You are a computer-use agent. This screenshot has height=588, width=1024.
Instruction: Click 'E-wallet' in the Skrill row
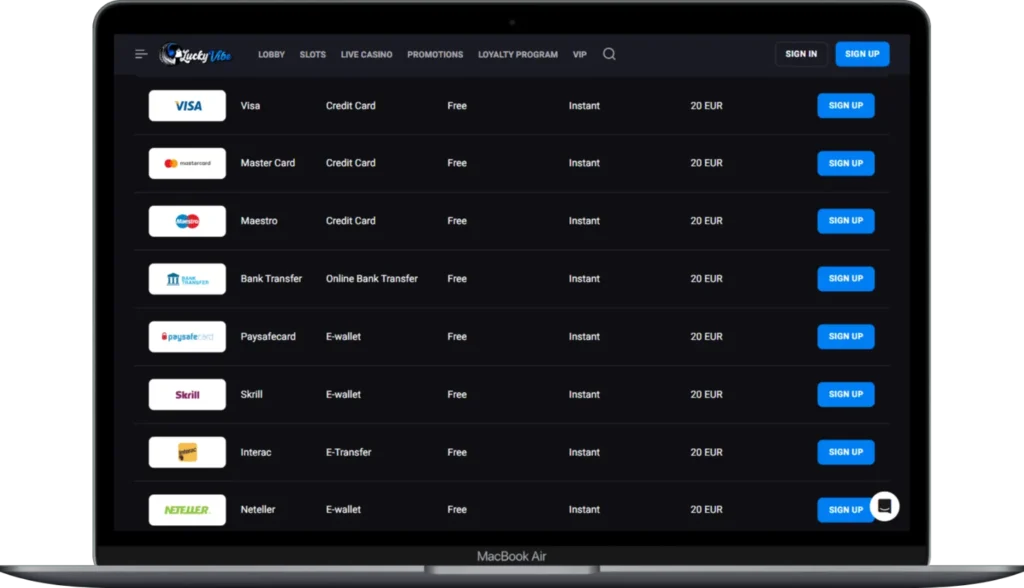coord(343,395)
